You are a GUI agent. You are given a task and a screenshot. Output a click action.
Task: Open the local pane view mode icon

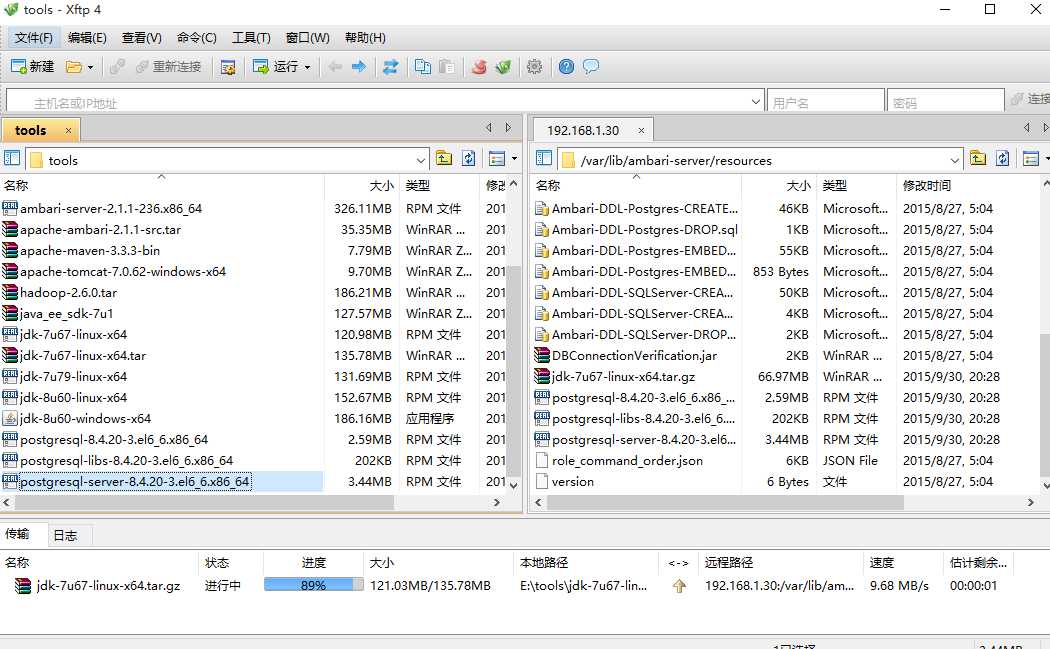tap(497, 159)
